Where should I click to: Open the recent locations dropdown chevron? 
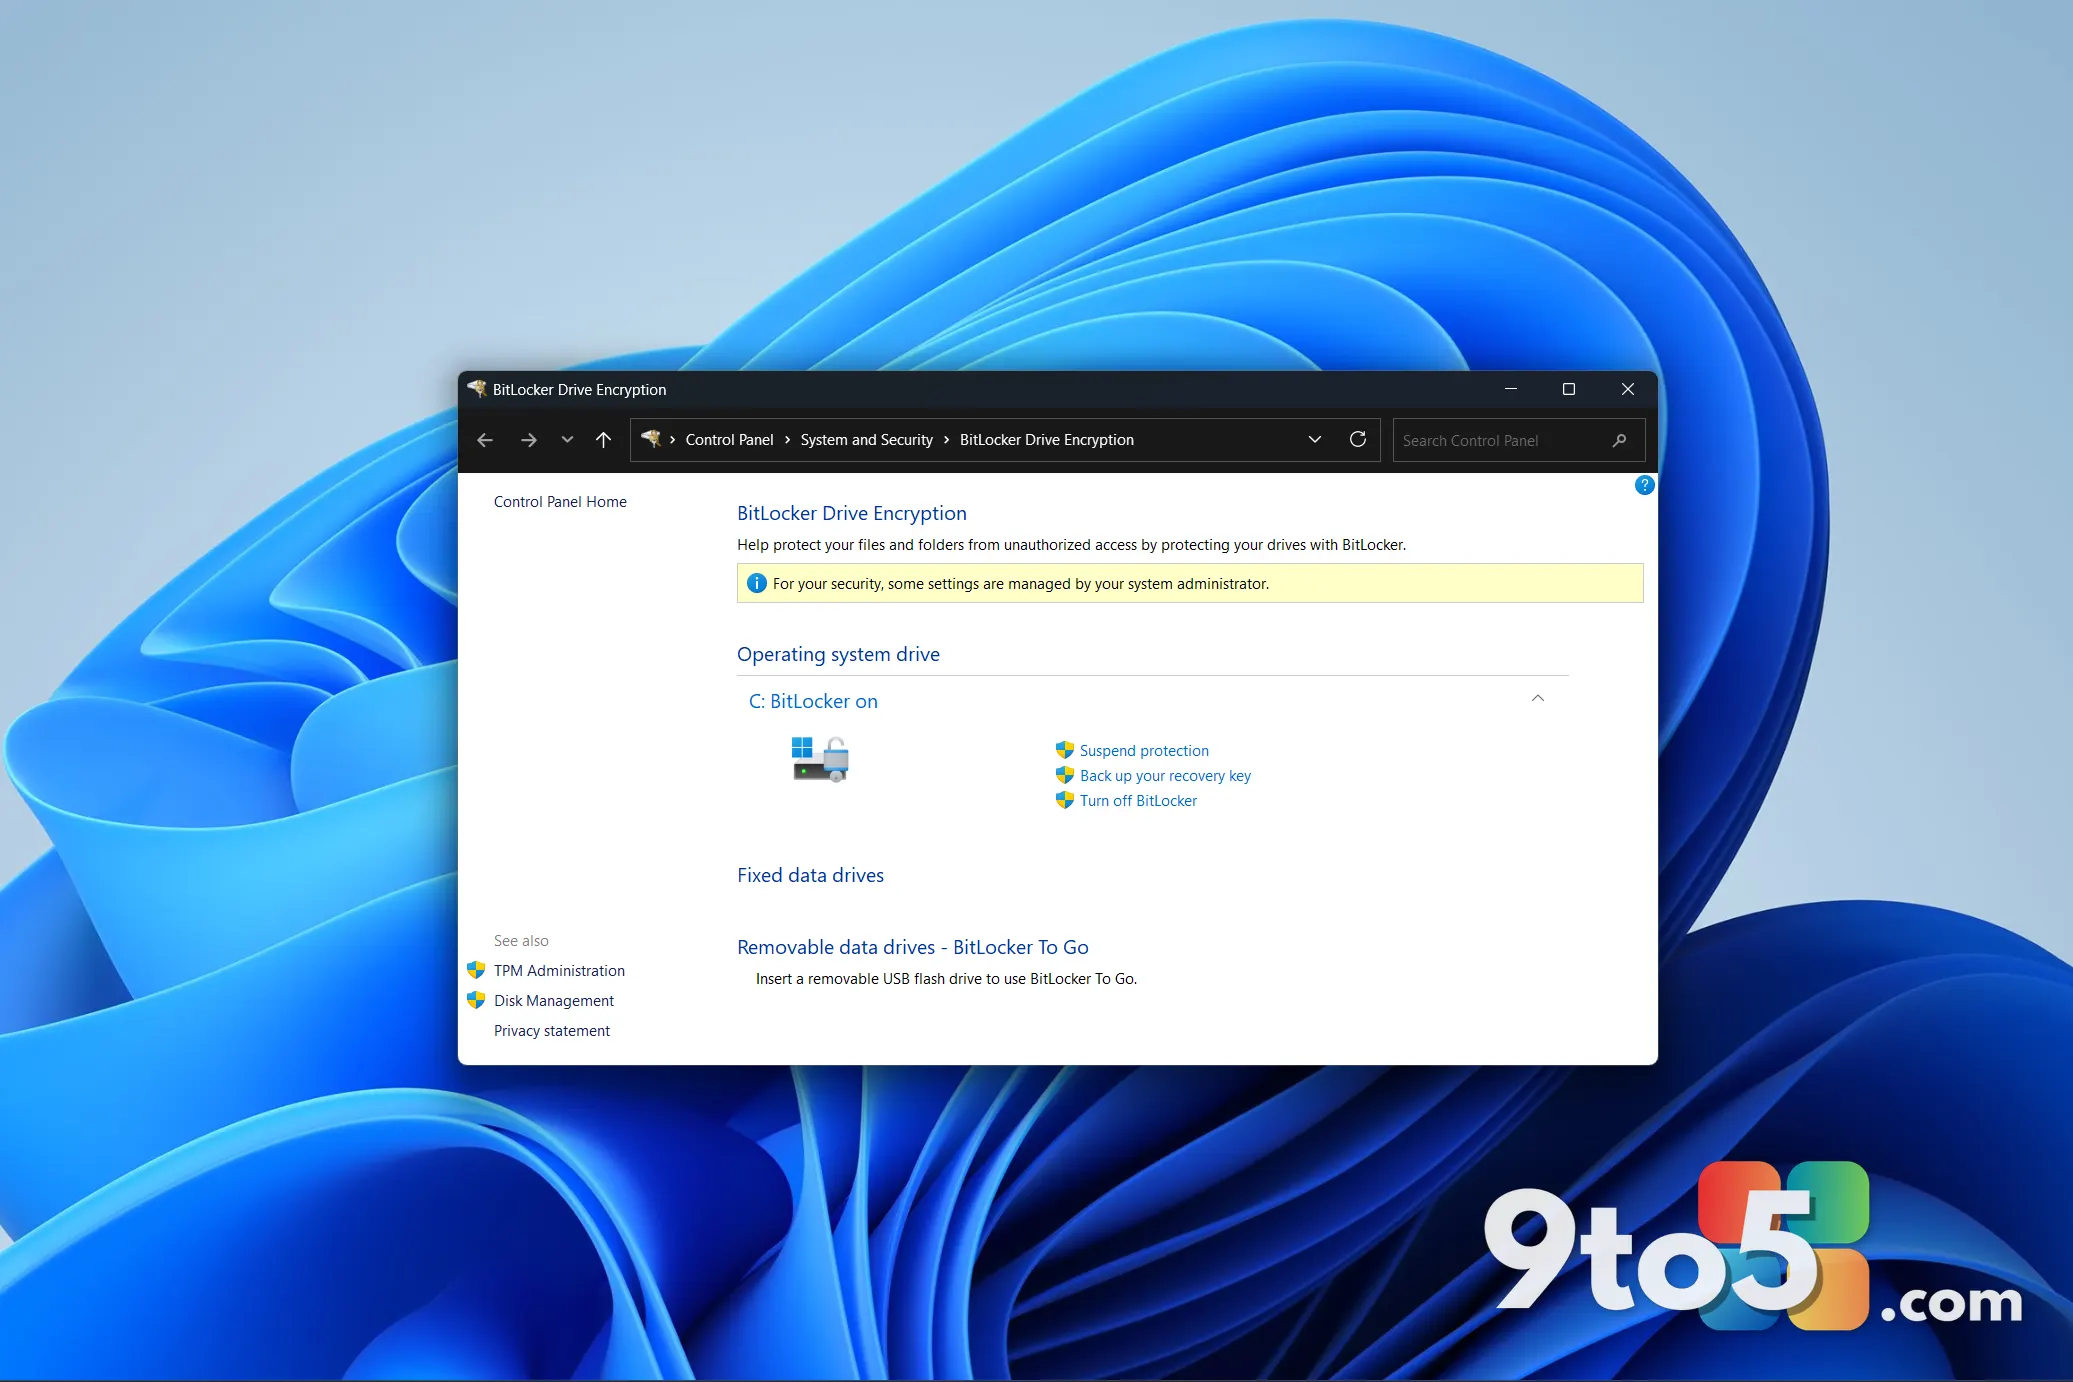(x=567, y=440)
